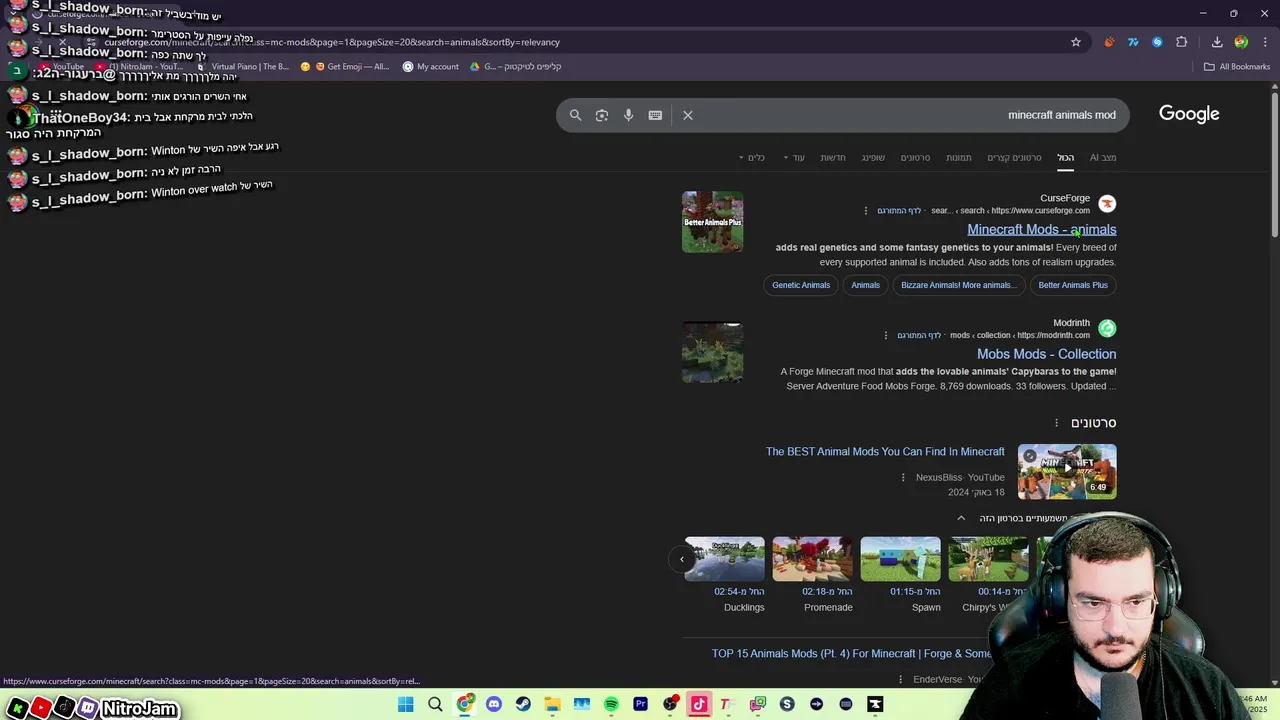This screenshot has width=1280, height=720.
Task: Expand the 'עוד' more dropdown
Action: tap(794, 157)
